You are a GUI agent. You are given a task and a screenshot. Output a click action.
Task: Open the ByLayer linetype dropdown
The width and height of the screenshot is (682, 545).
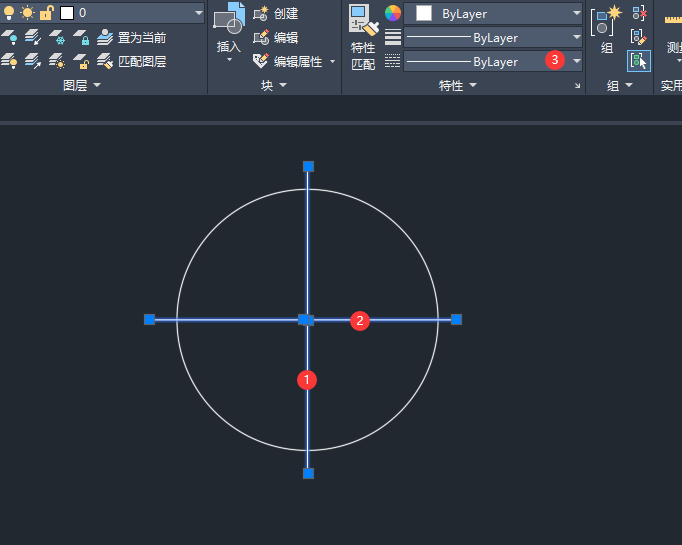click(576, 61)
